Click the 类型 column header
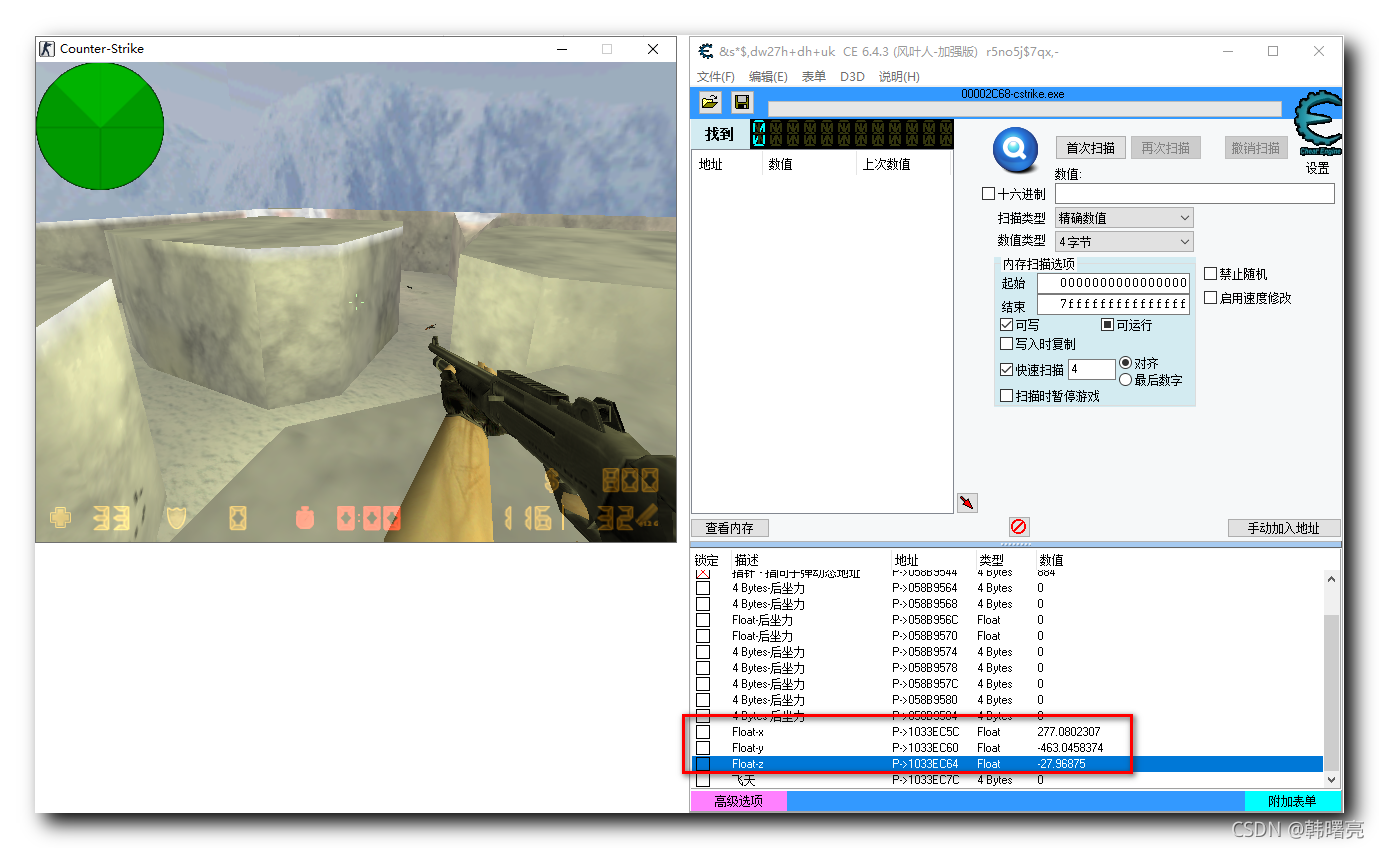This screenshot has height=848, width=1379. 1005,560
